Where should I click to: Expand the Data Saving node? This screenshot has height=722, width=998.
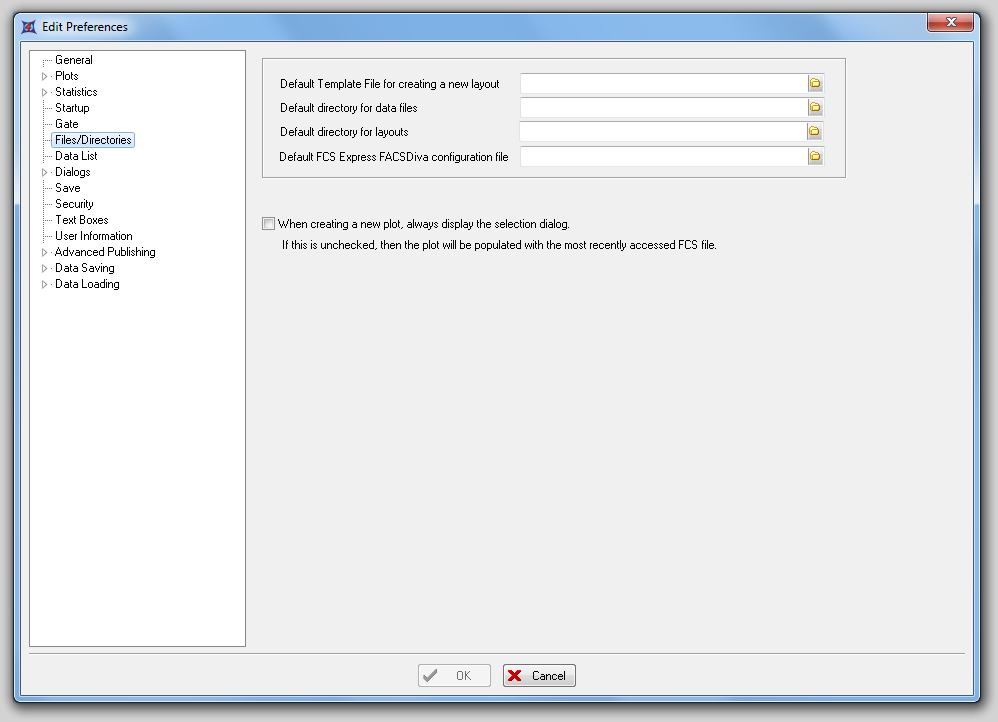click(44, 268)
